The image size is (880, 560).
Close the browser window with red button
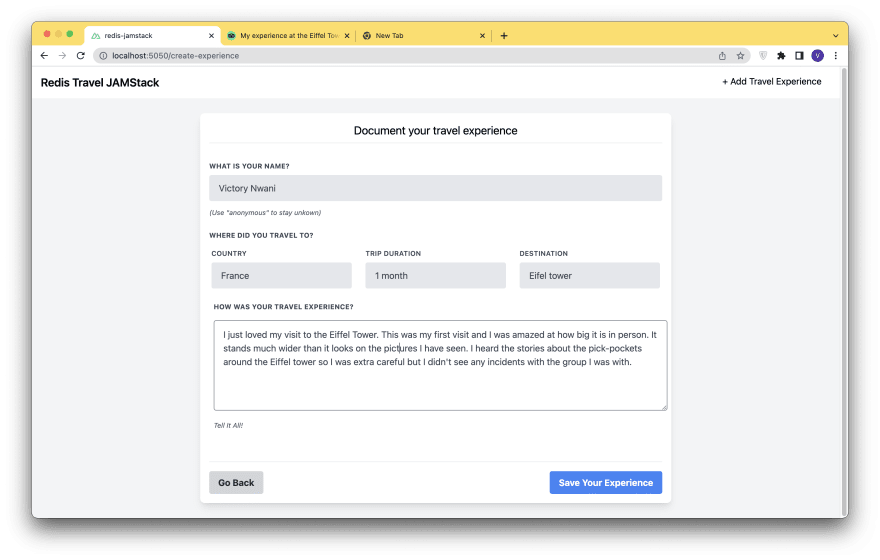(47, 34)
